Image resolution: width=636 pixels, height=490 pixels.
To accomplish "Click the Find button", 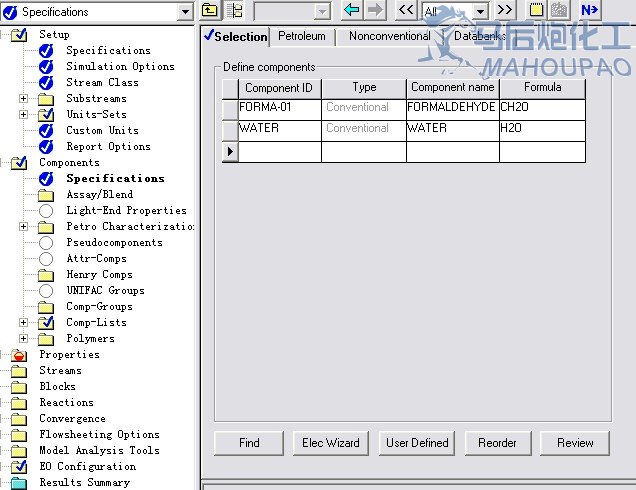I will [x=249, y=443].
